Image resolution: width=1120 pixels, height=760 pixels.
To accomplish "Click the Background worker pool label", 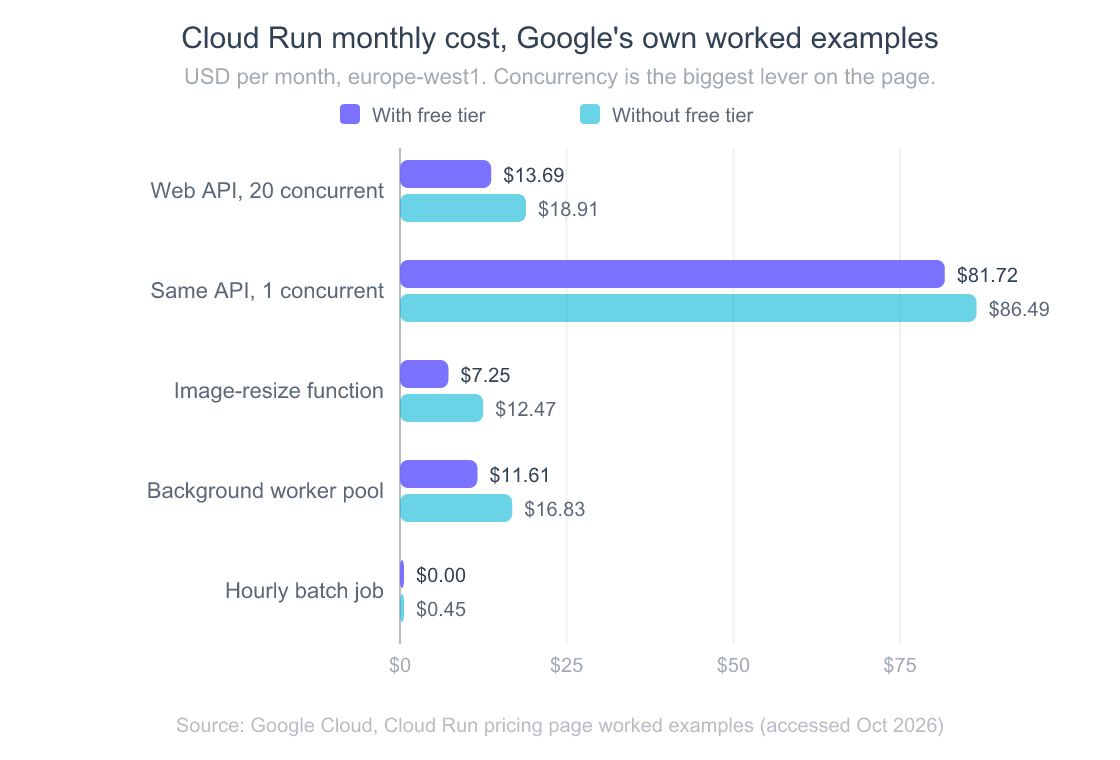I will point(265,491).
